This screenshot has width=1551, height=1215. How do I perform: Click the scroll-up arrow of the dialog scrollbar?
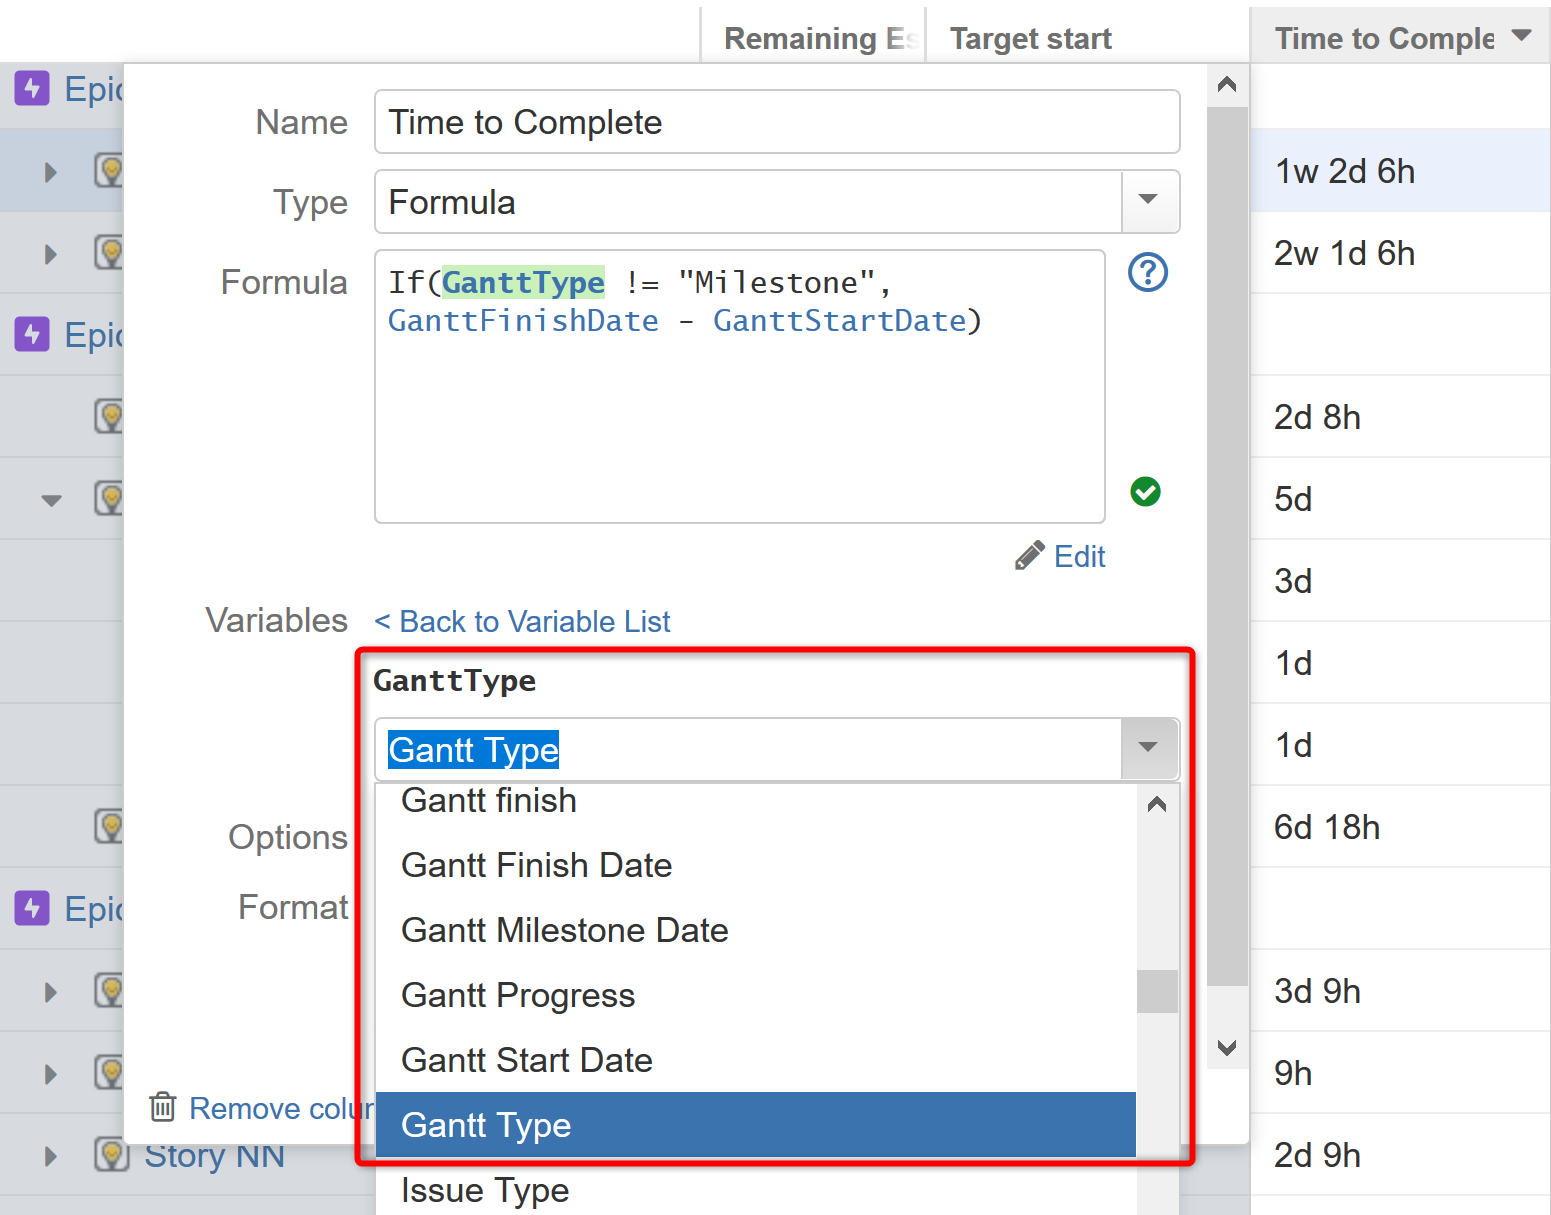click(x=1227, y=84)
